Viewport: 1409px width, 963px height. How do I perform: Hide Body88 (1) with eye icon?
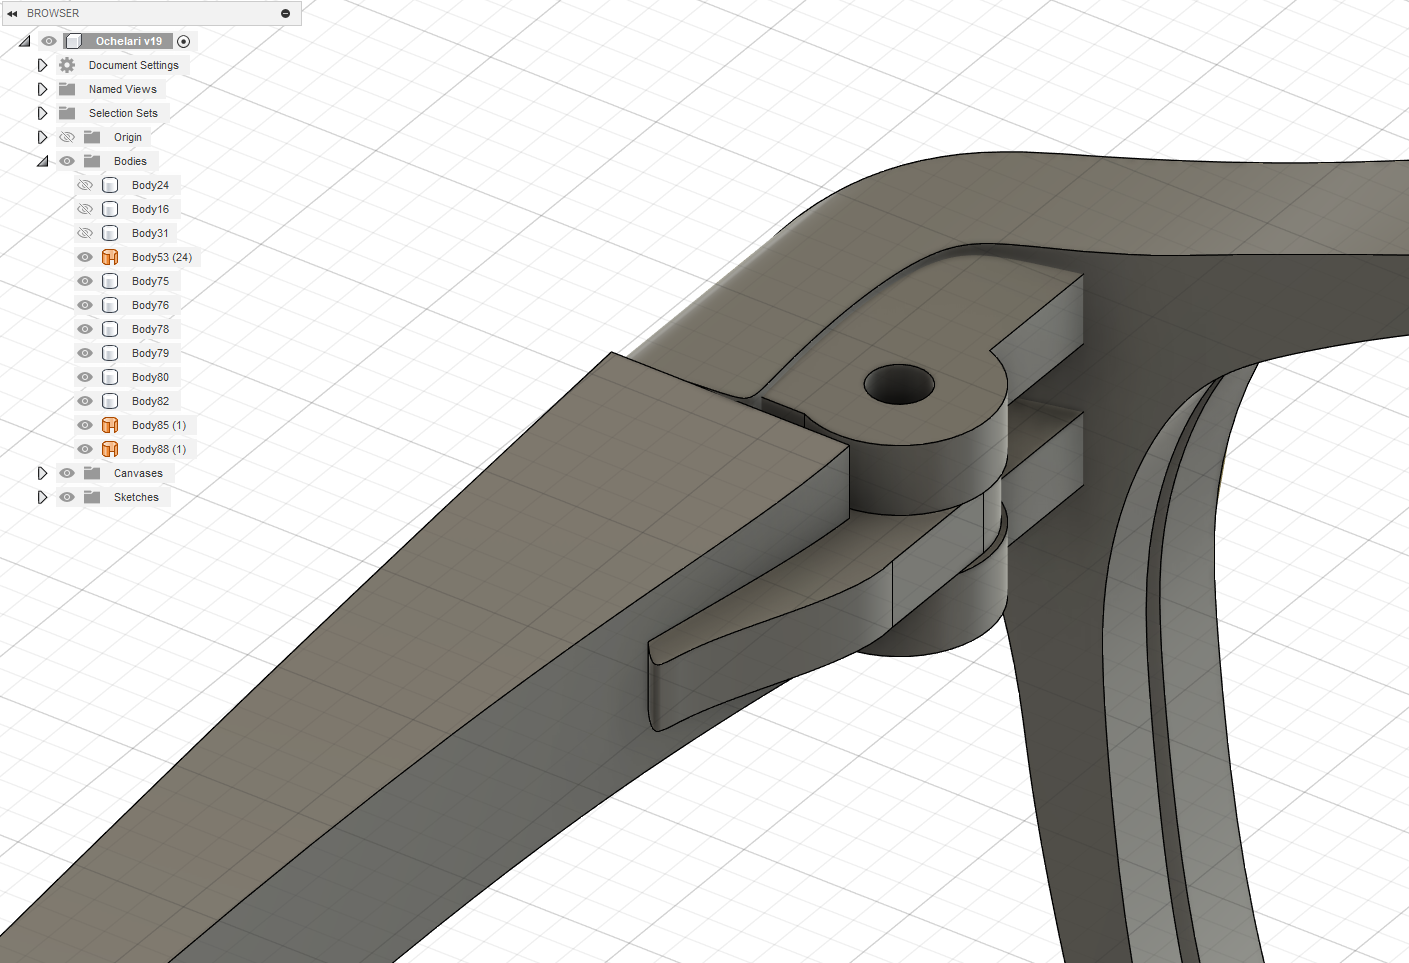click(x=85, y=449)
